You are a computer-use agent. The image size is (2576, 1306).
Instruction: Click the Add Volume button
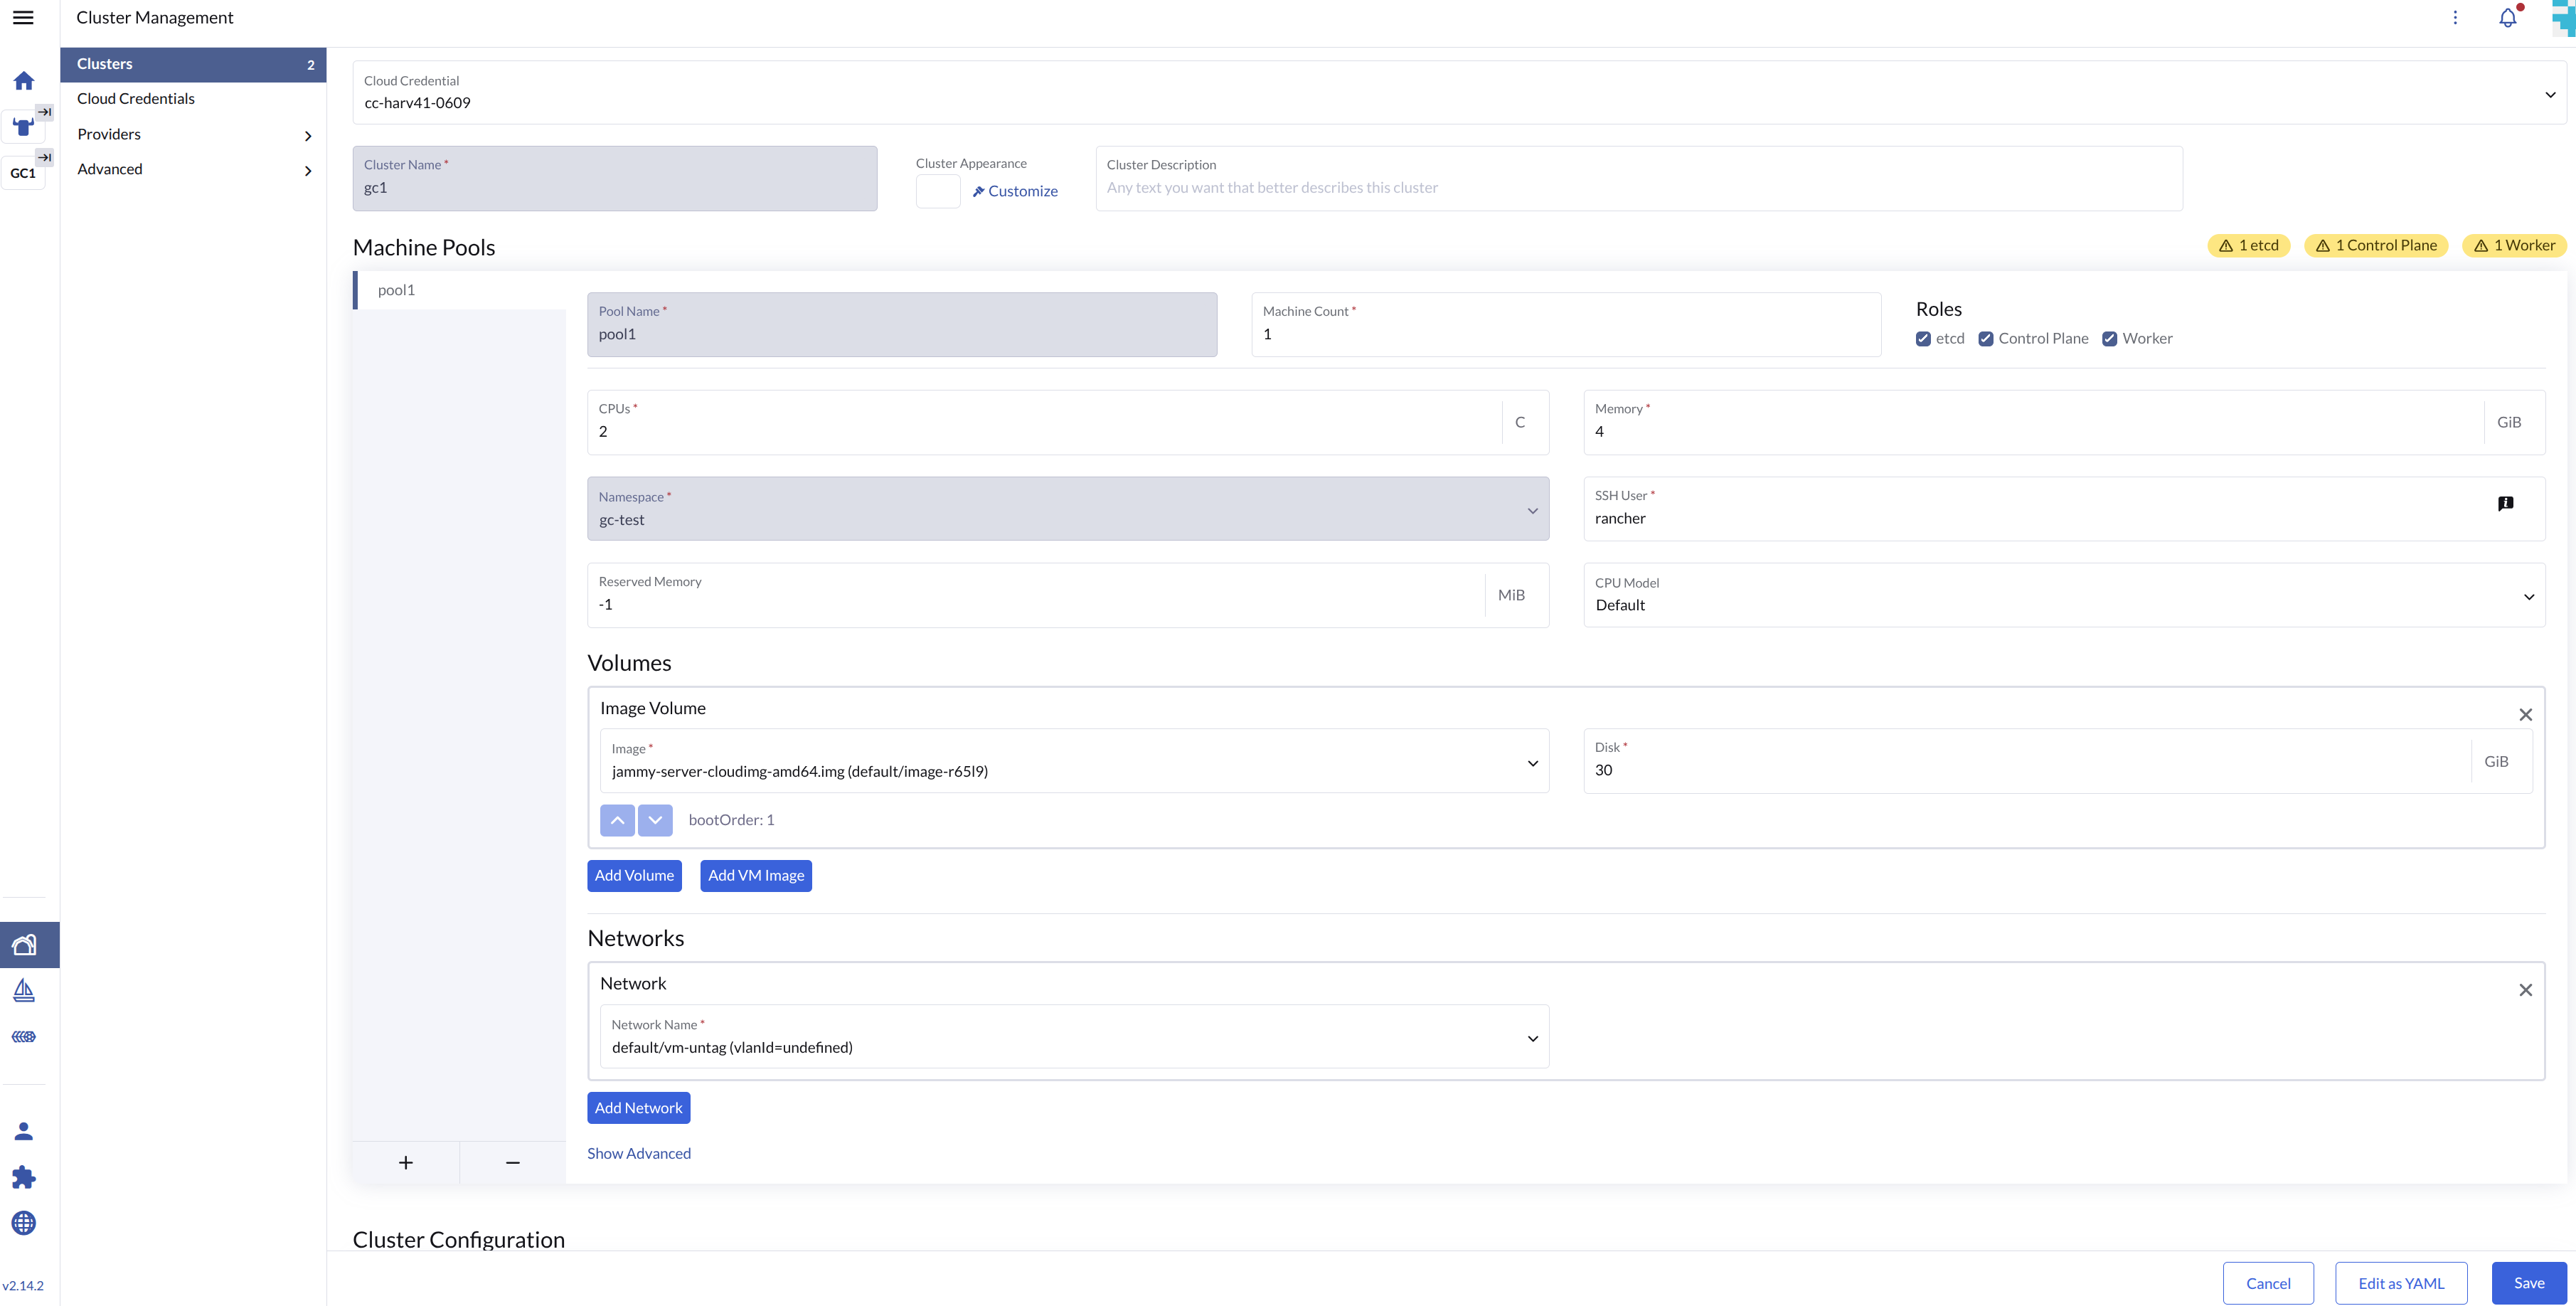(x=634, y=875)
